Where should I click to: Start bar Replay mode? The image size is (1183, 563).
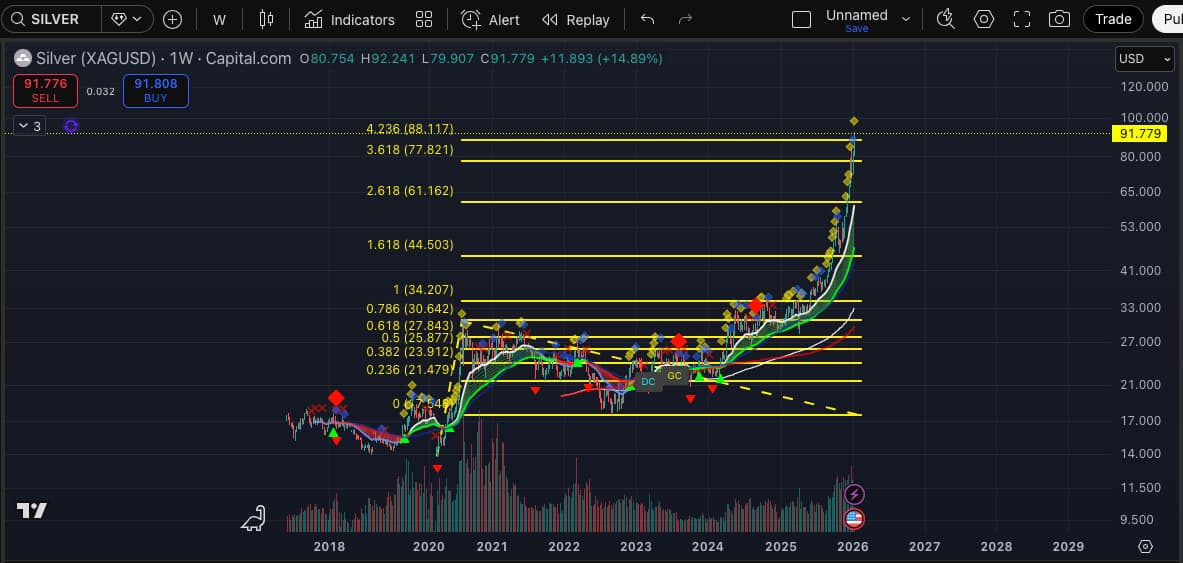(576, 19)
